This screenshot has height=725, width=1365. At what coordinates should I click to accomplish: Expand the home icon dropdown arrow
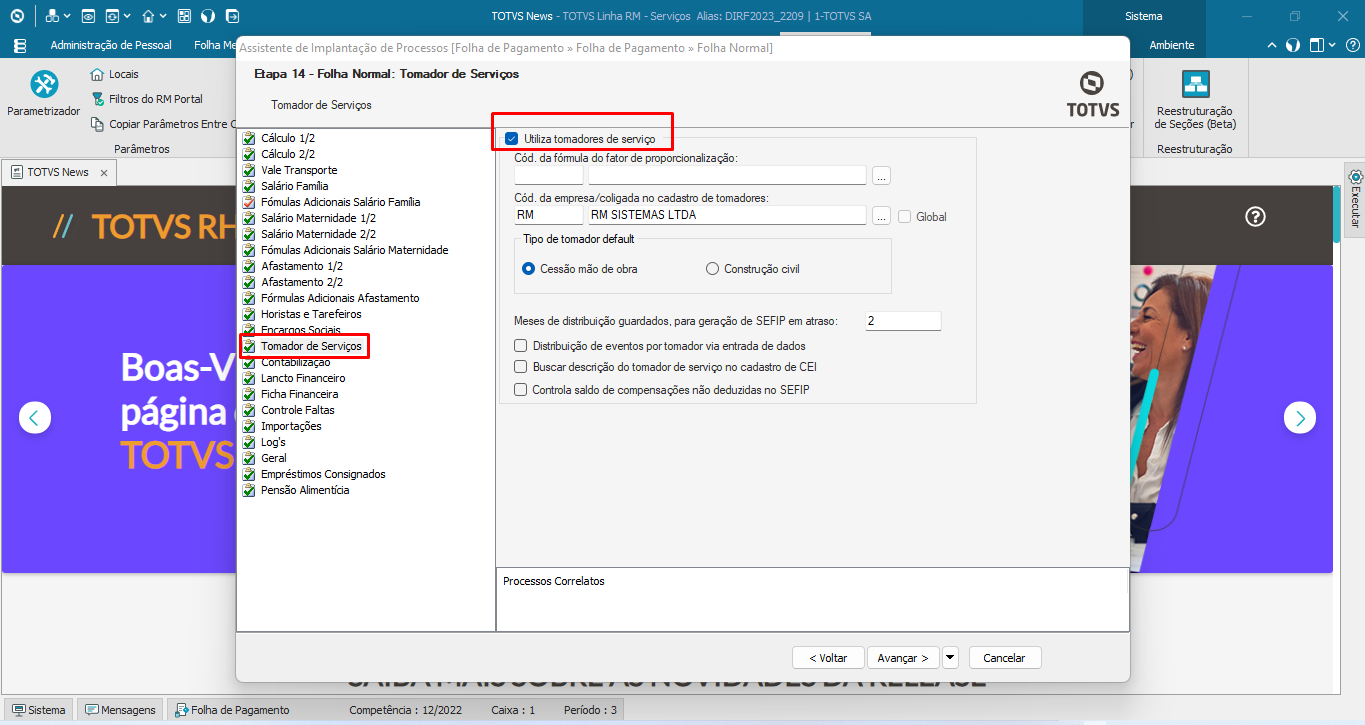tap(163, 16)
